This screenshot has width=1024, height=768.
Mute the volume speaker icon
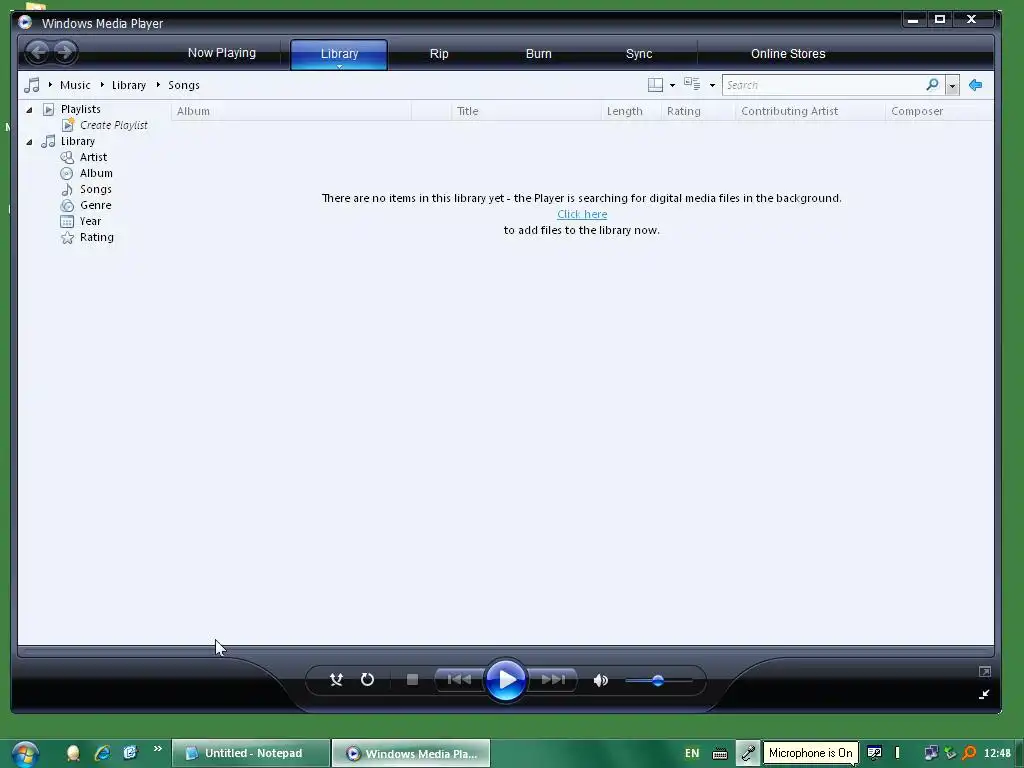tap(601, 680)
